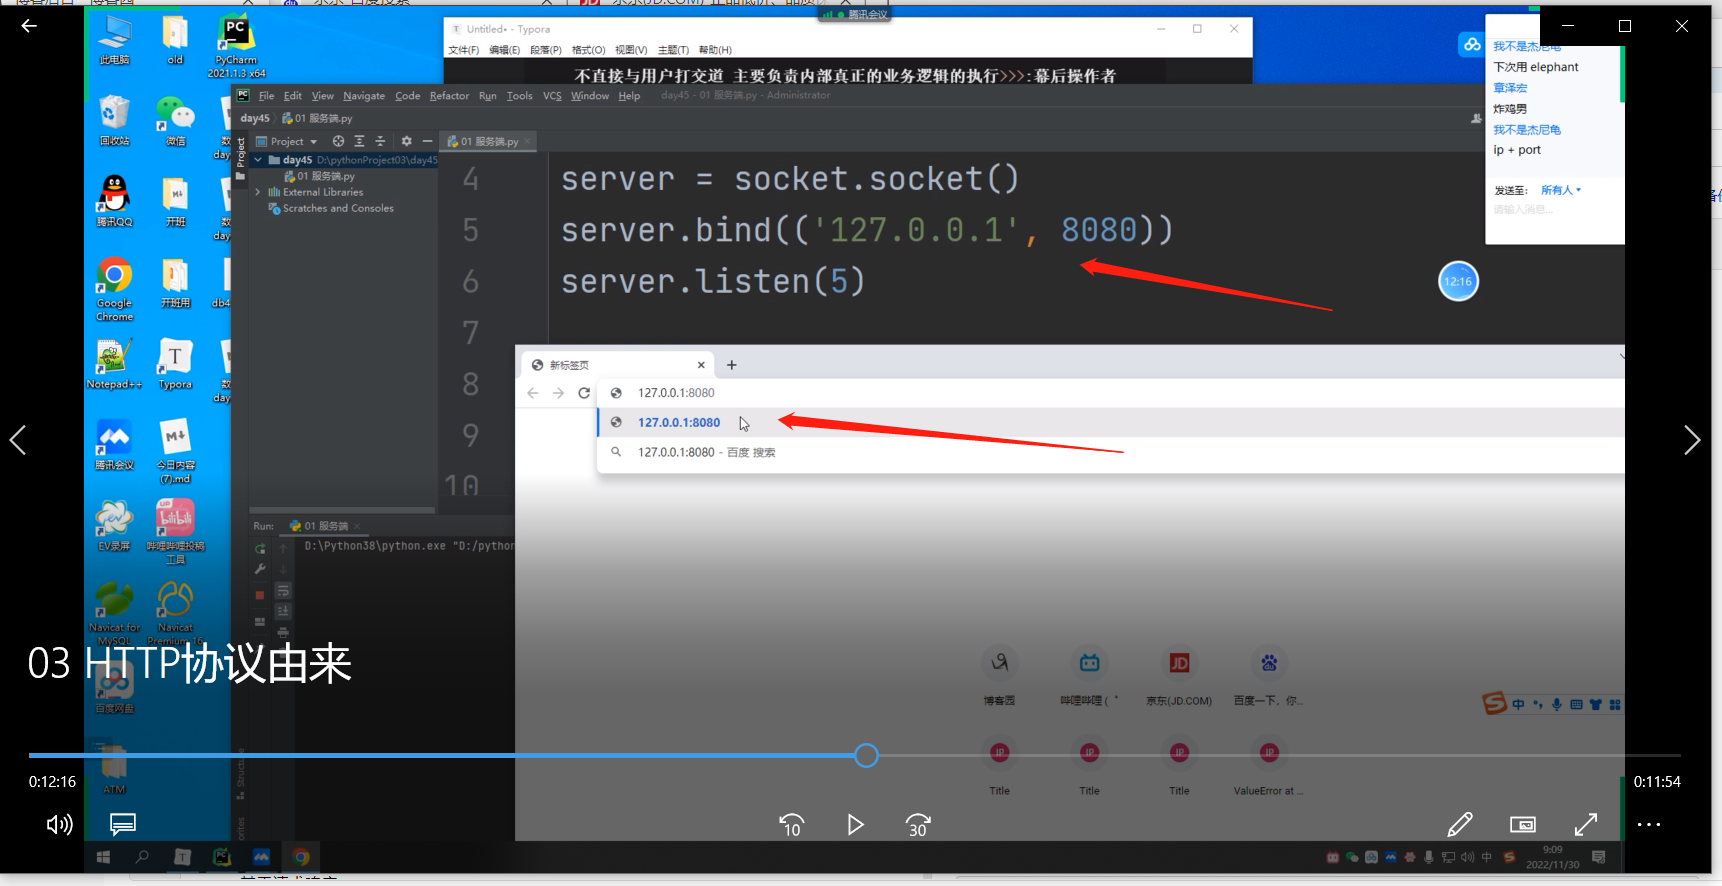Skip forward 30 seconds

click(x=918, y=825)
